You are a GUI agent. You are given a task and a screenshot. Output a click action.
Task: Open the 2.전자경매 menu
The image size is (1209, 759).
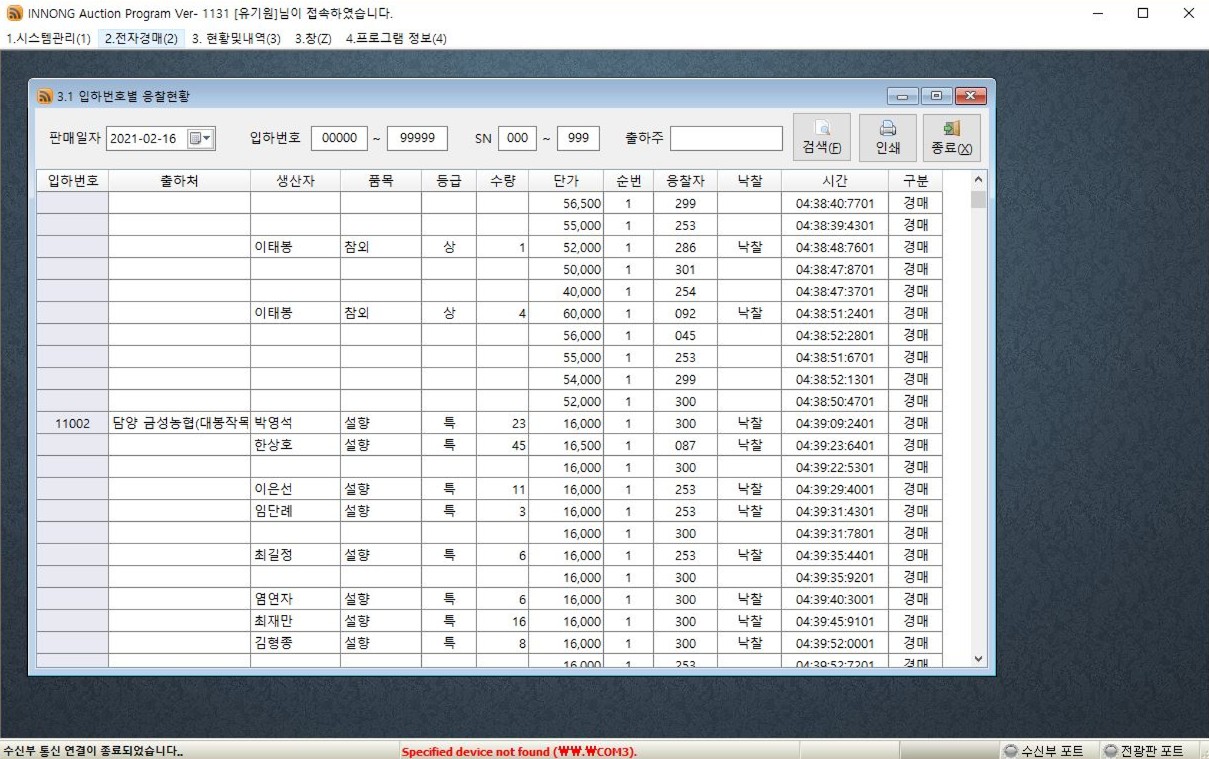[141, 39]
